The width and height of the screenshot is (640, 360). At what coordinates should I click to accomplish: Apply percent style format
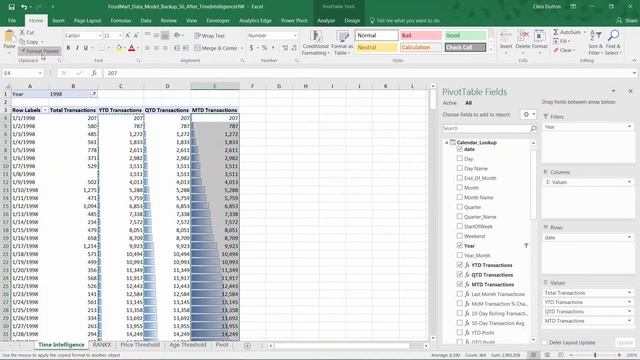tap(264, 48)
